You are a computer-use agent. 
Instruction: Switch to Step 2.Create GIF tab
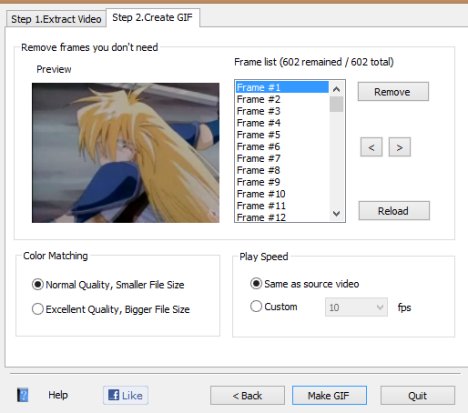click(x=153, y=17)
